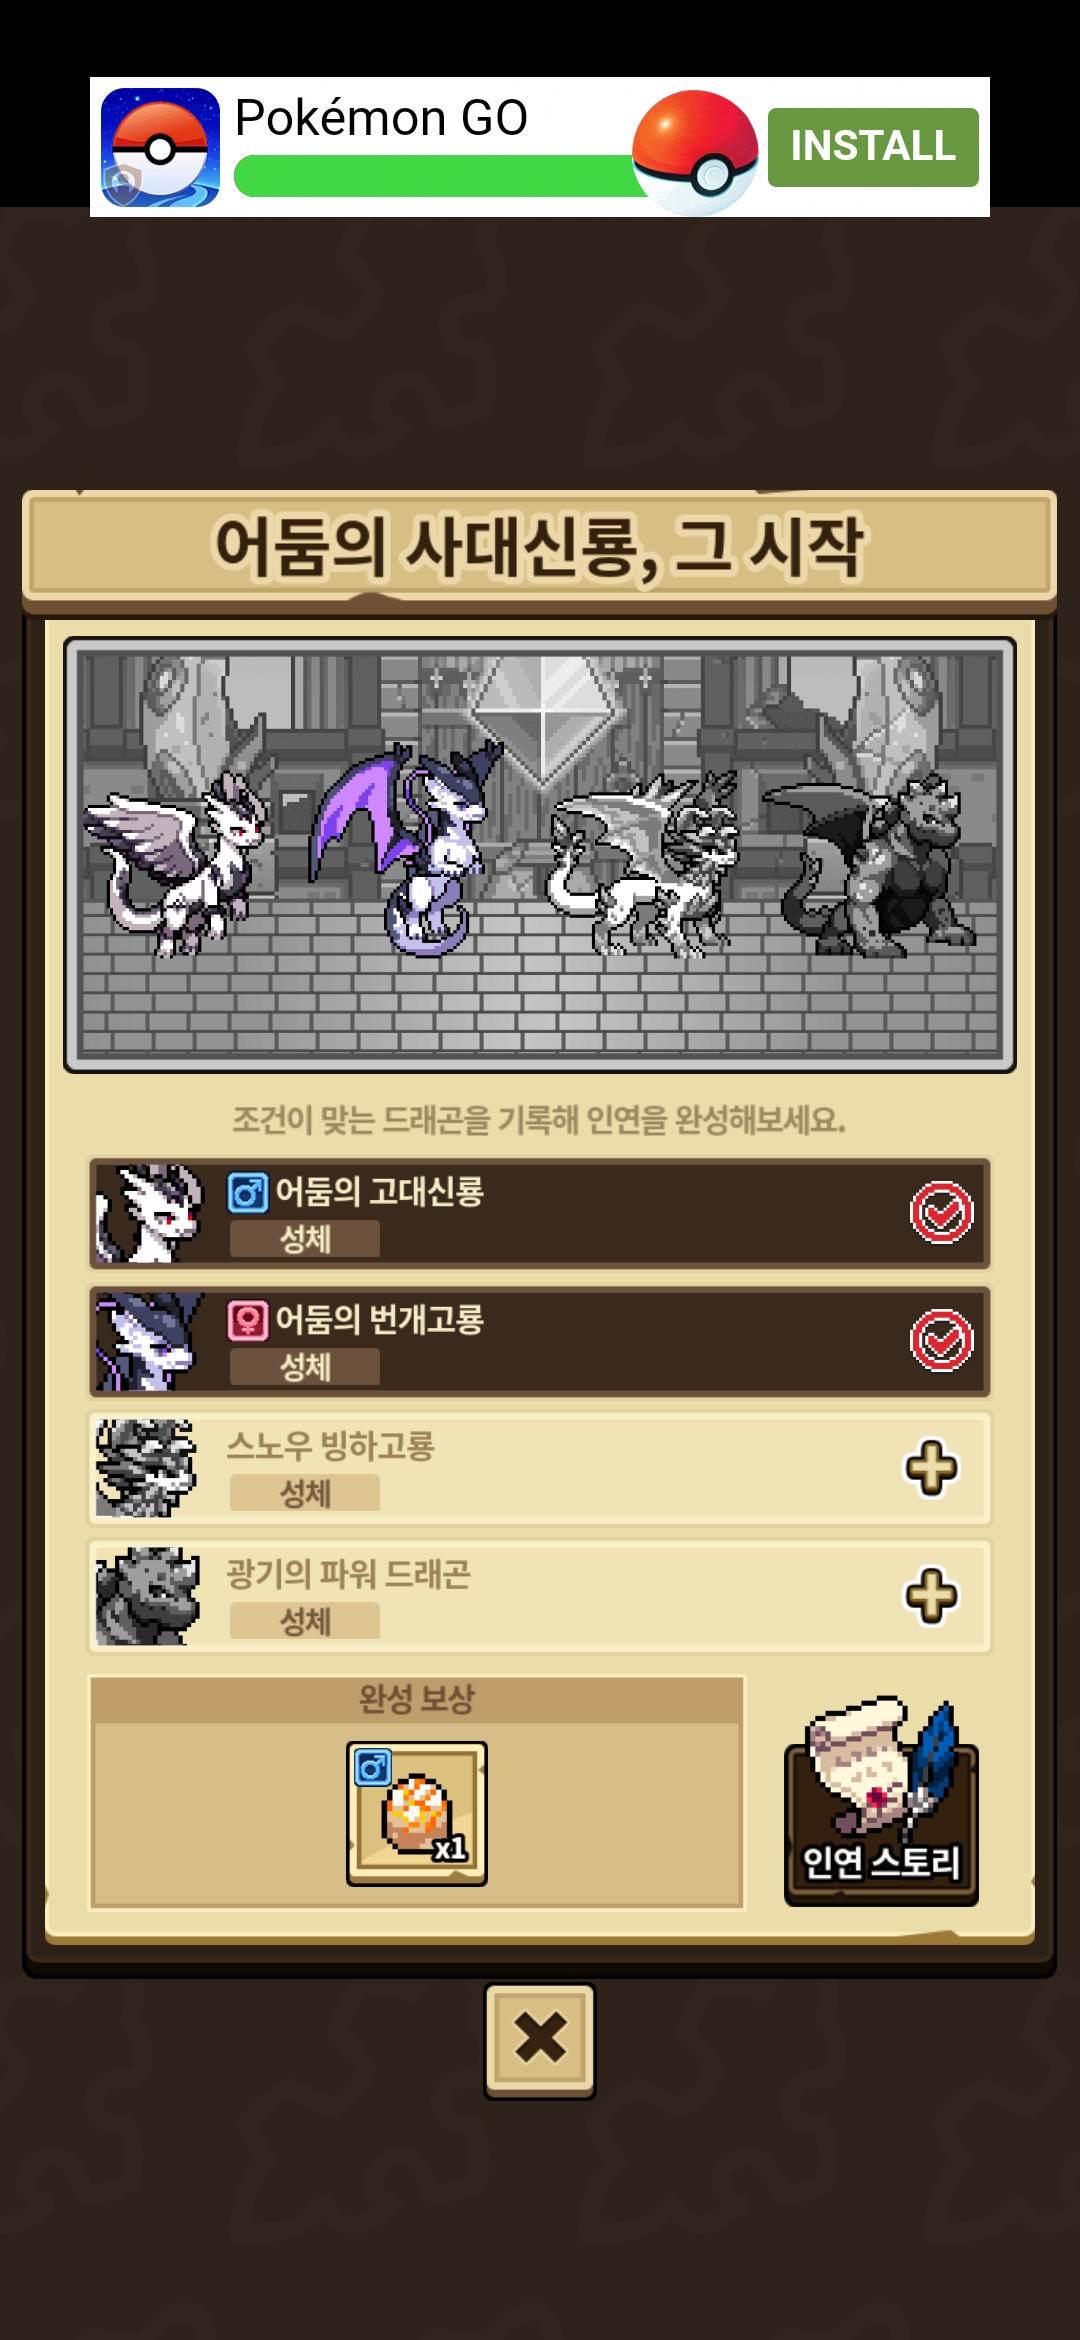1080x2340 pixels.
Task: Select the 어둠의 번개고룡 dragon portrait
Action: click(x=148, y=1341)
